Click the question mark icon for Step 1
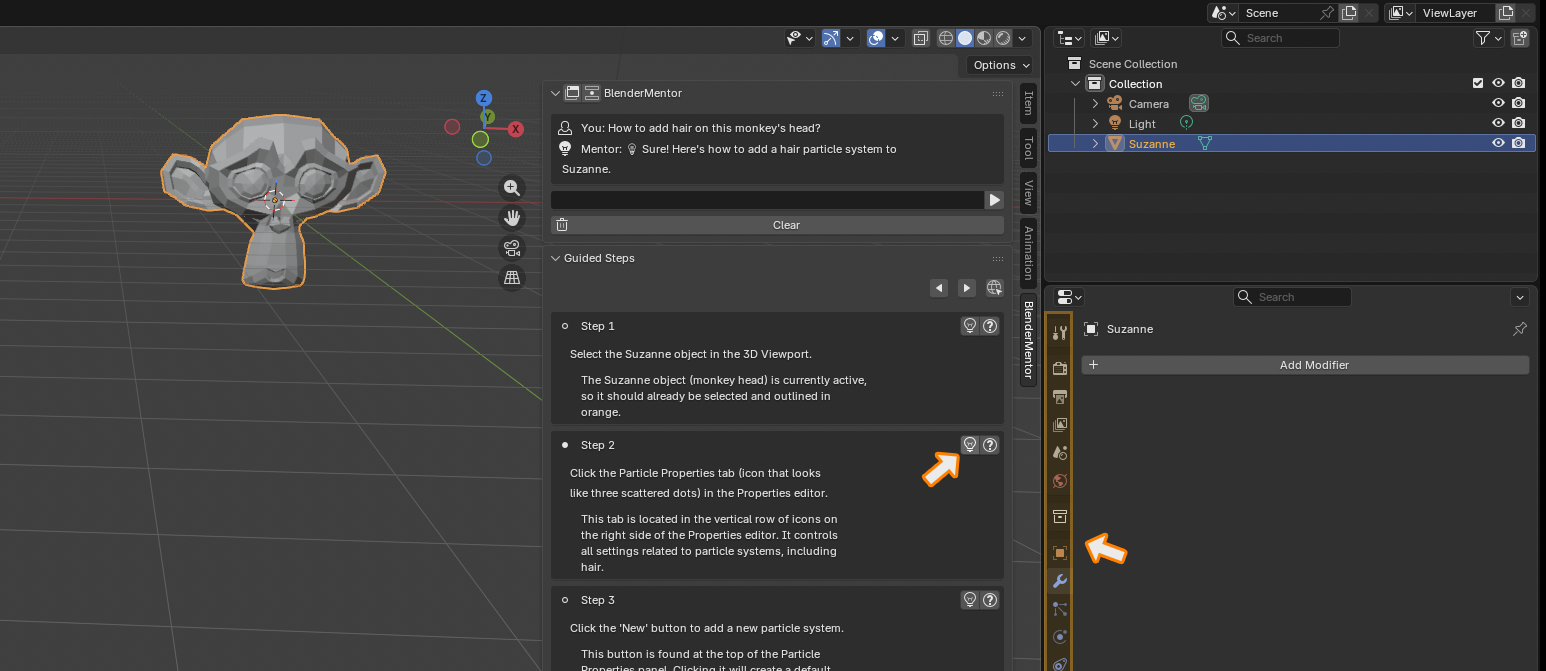 990,326
